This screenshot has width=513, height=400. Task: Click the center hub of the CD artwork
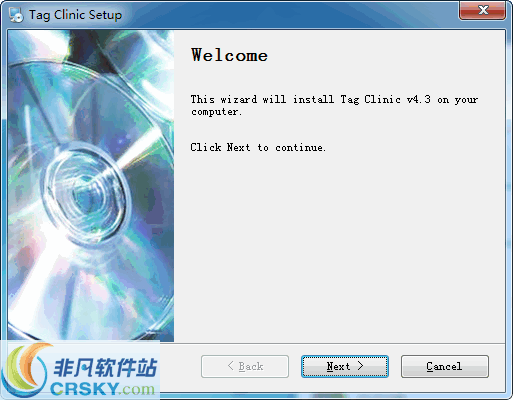[x=83, y=192]
